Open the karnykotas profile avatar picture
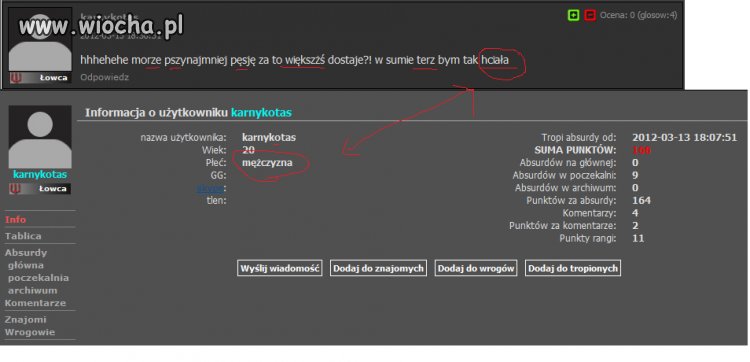 40,137
